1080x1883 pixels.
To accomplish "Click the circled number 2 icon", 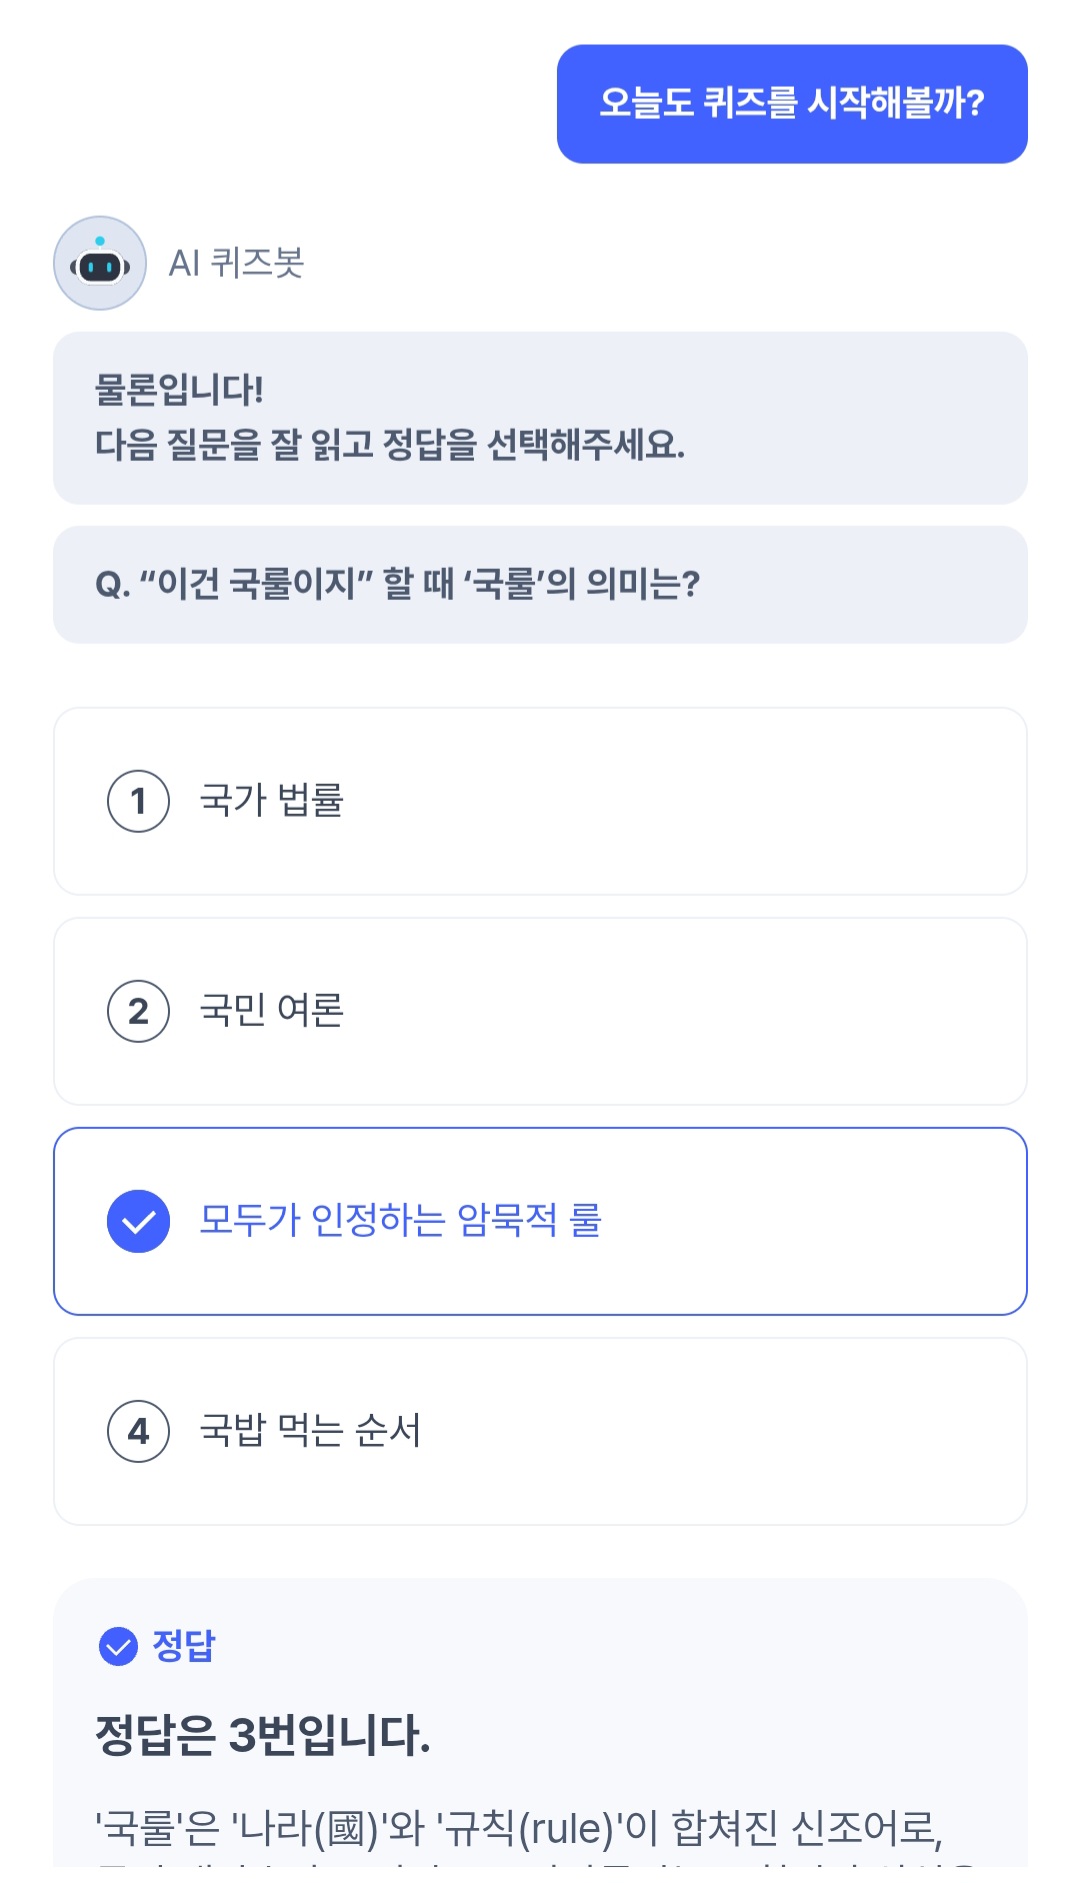I will tap(138, 1011).
